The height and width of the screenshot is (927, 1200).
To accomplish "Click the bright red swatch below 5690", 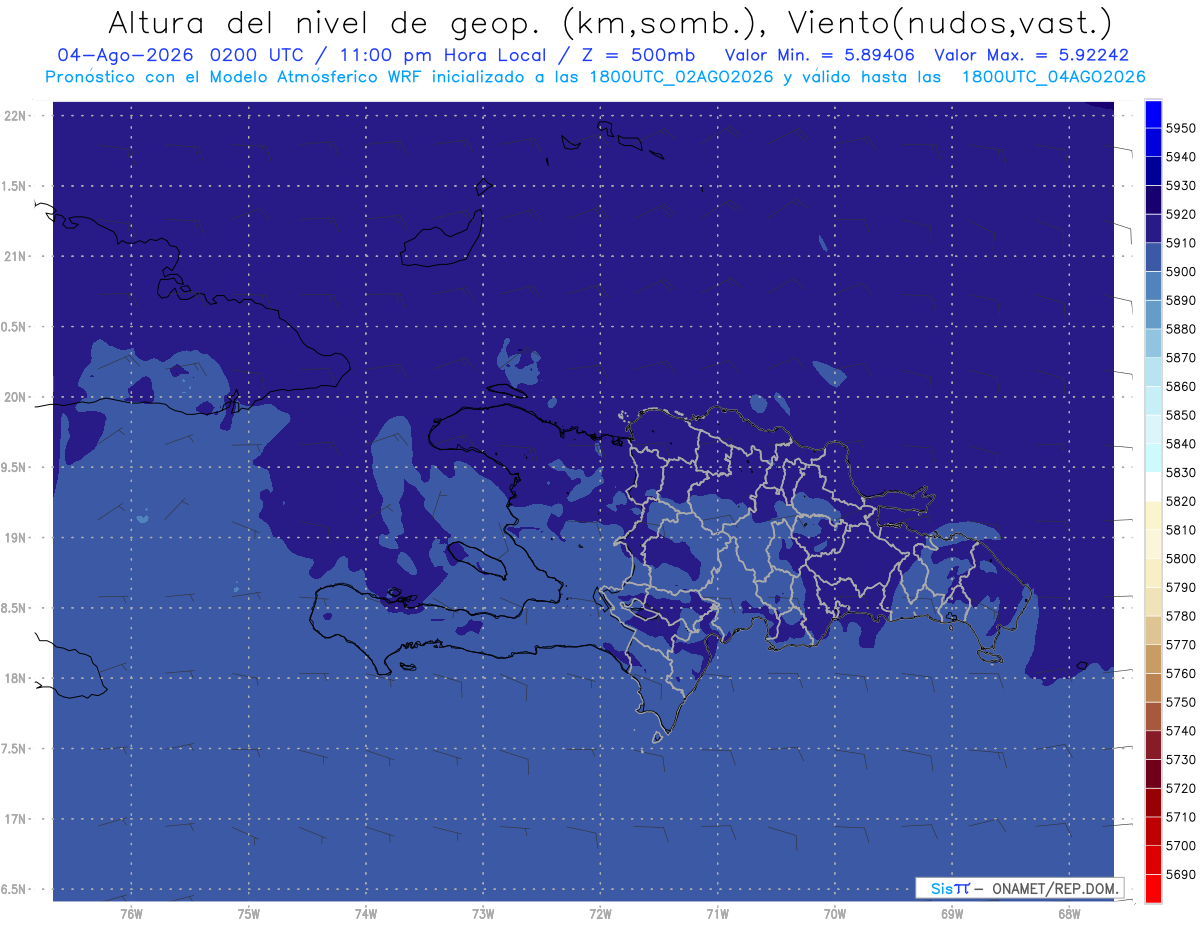I will pos(1153,888).
